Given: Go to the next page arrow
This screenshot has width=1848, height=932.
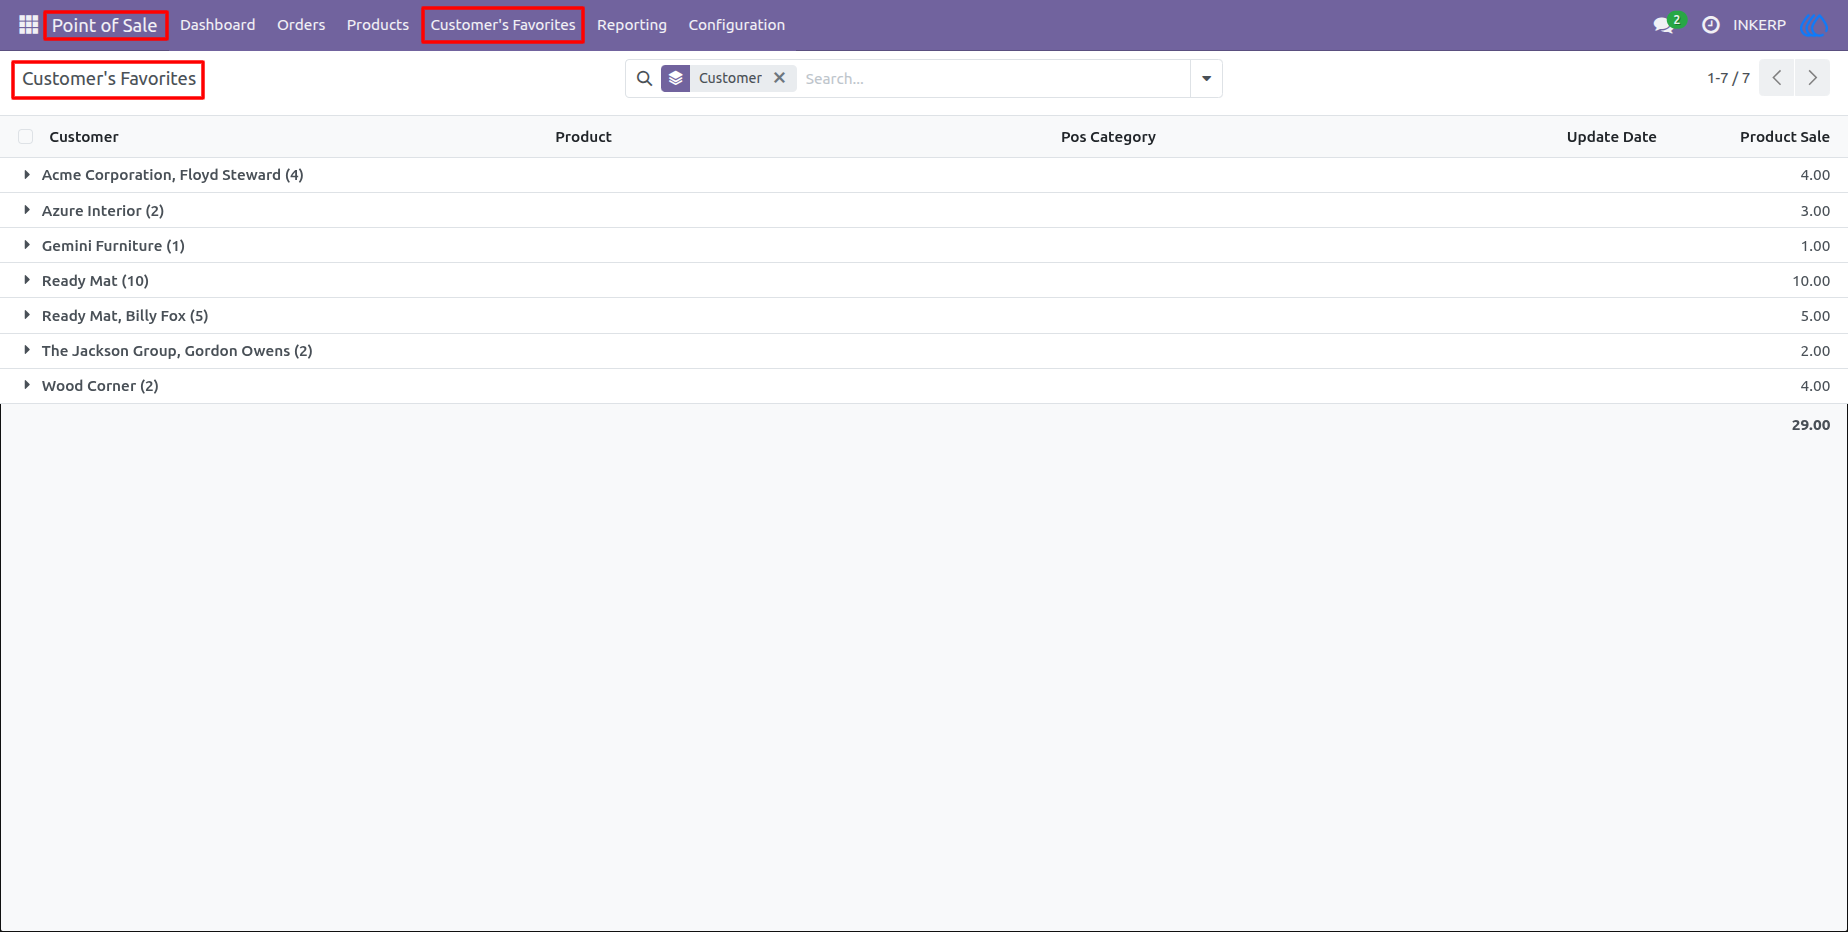Looking at the screenshot, I should pyautogui.click(x=1812, y=78).
